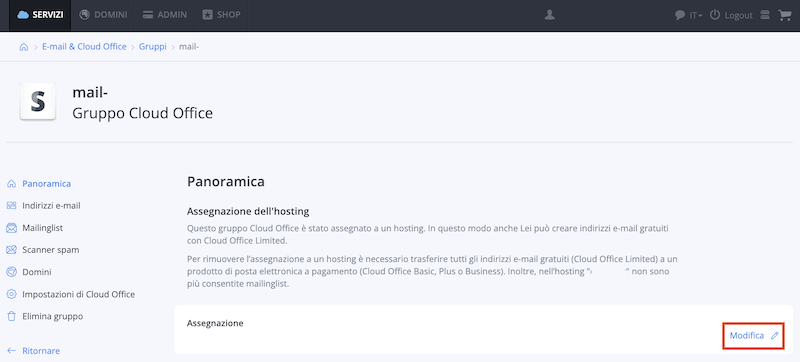Click the star icon in SHOP tab

click(207, 15)
